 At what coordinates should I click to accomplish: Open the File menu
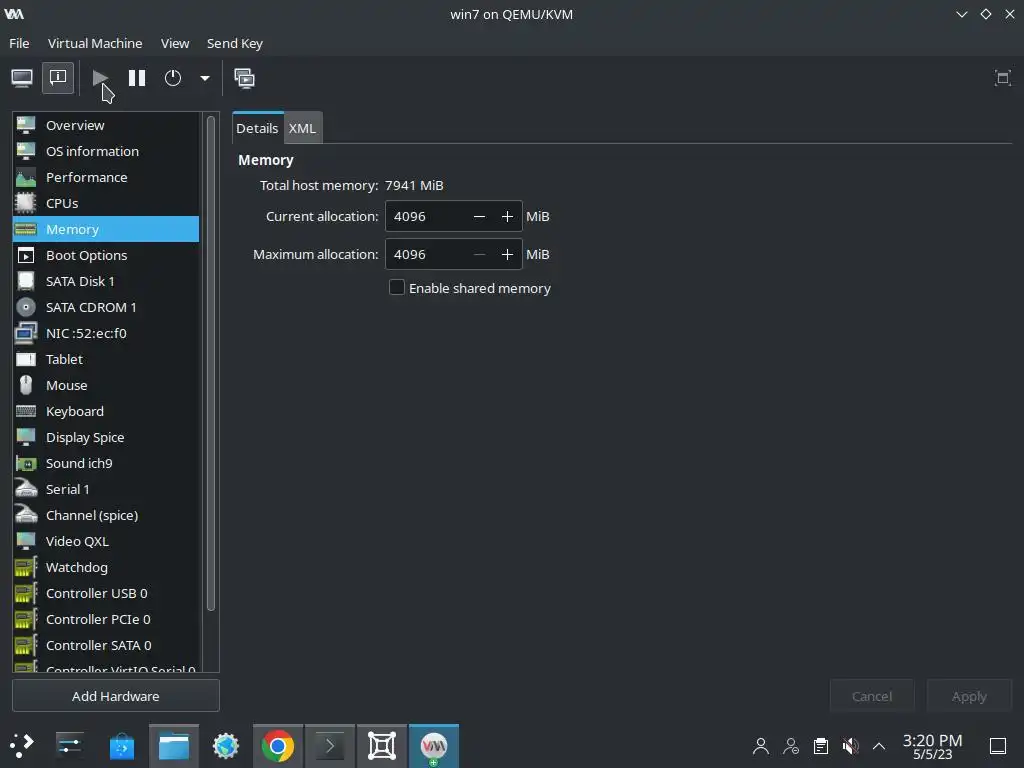pos(19,43)
